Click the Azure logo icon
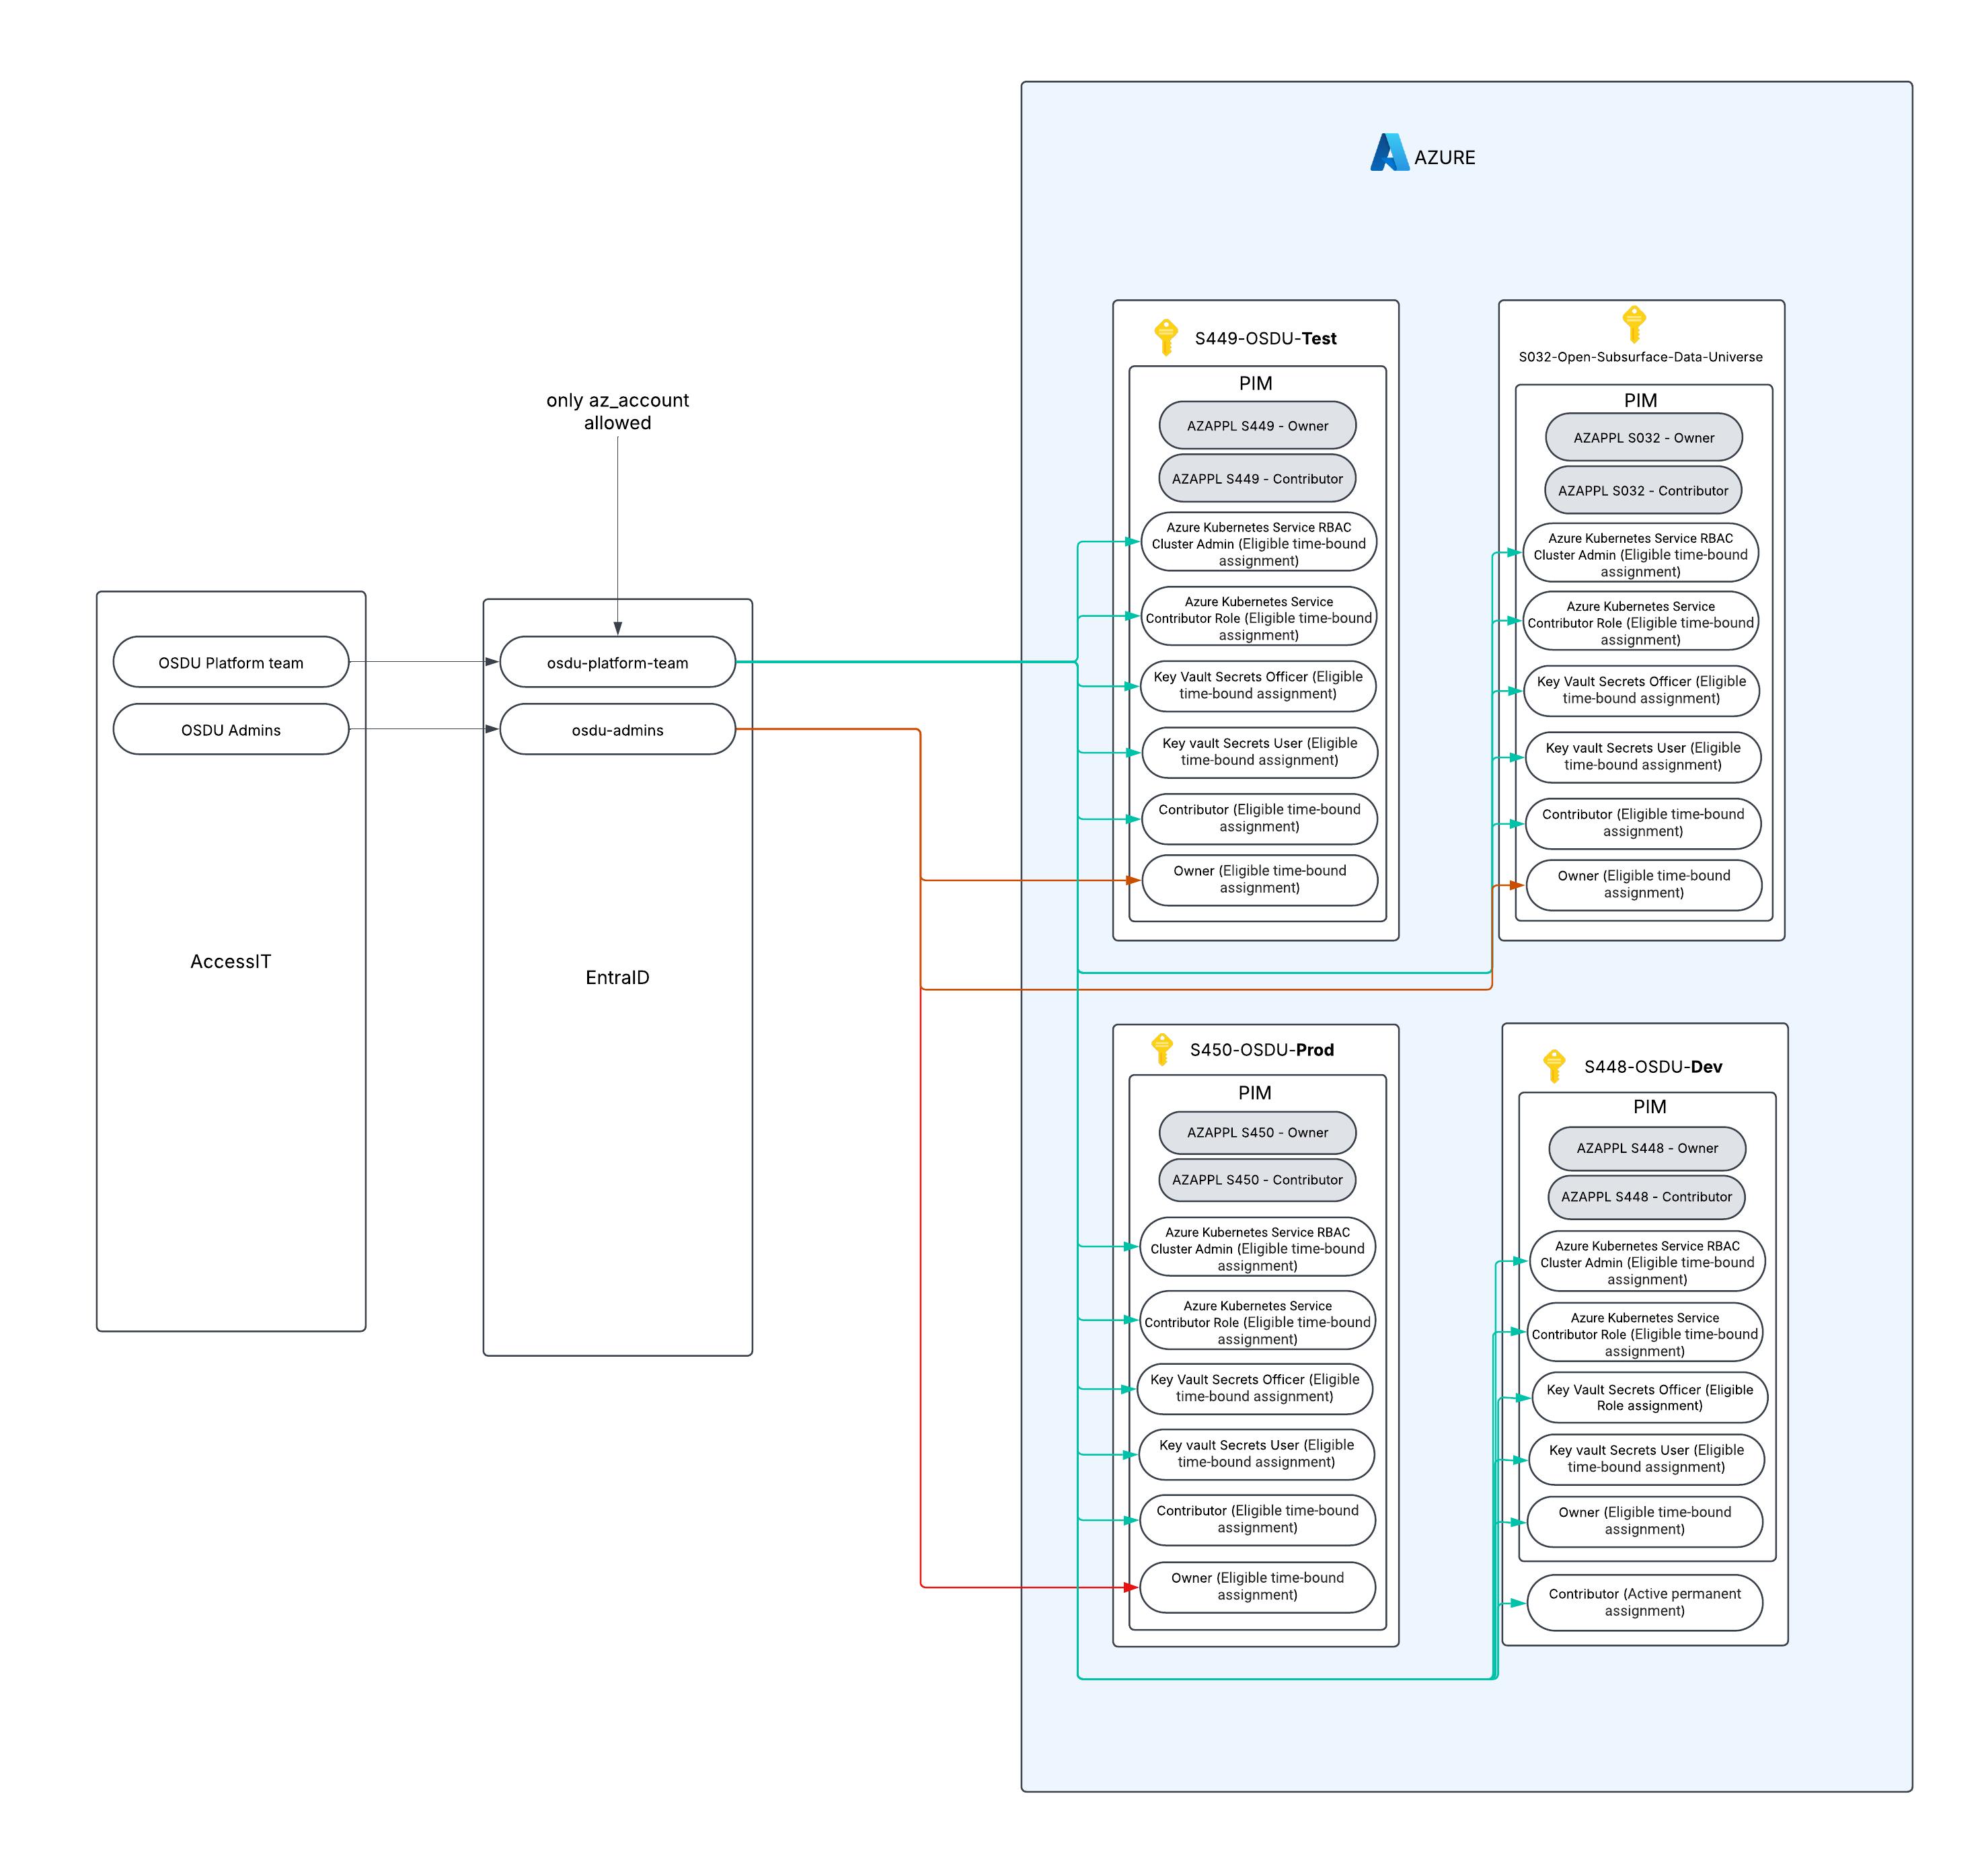Viewport: 1984px width, 1876px height. [1389, 153]
